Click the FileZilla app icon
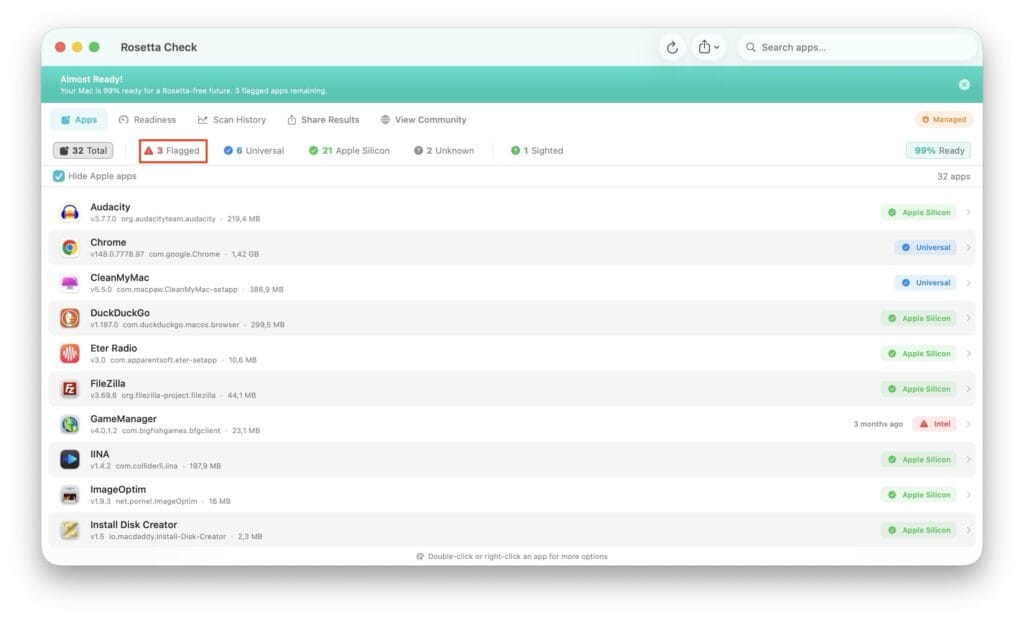 [70, 389]
